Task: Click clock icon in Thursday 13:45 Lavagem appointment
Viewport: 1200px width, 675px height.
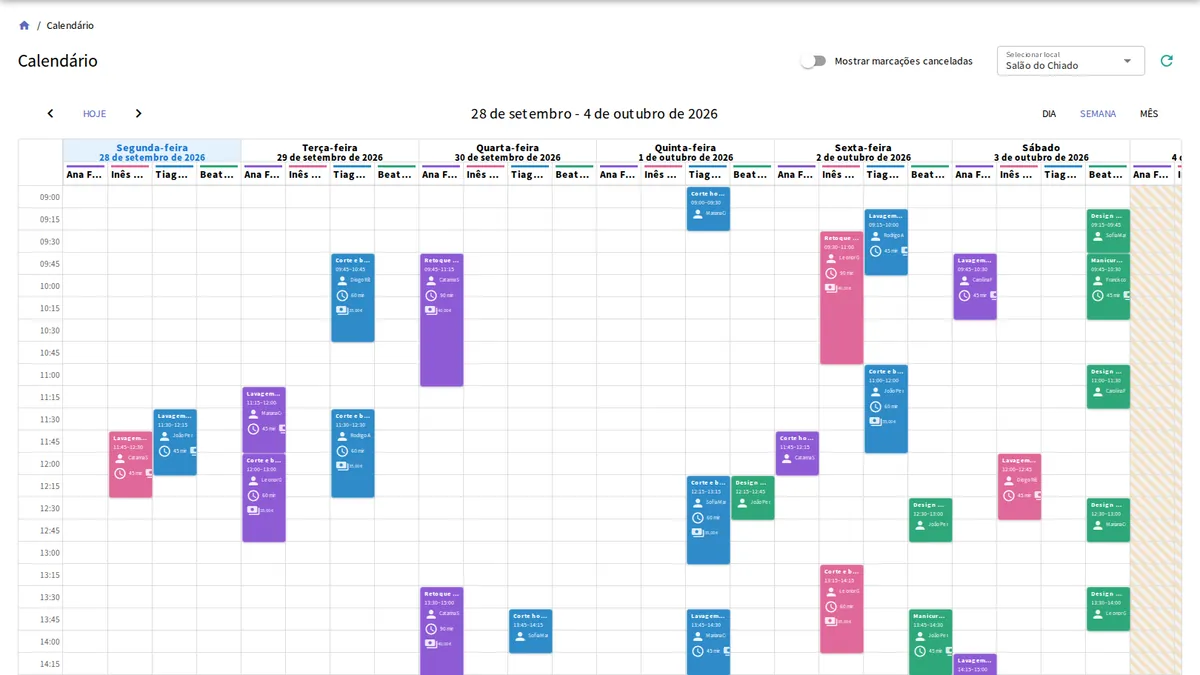Action: [698, 651]
